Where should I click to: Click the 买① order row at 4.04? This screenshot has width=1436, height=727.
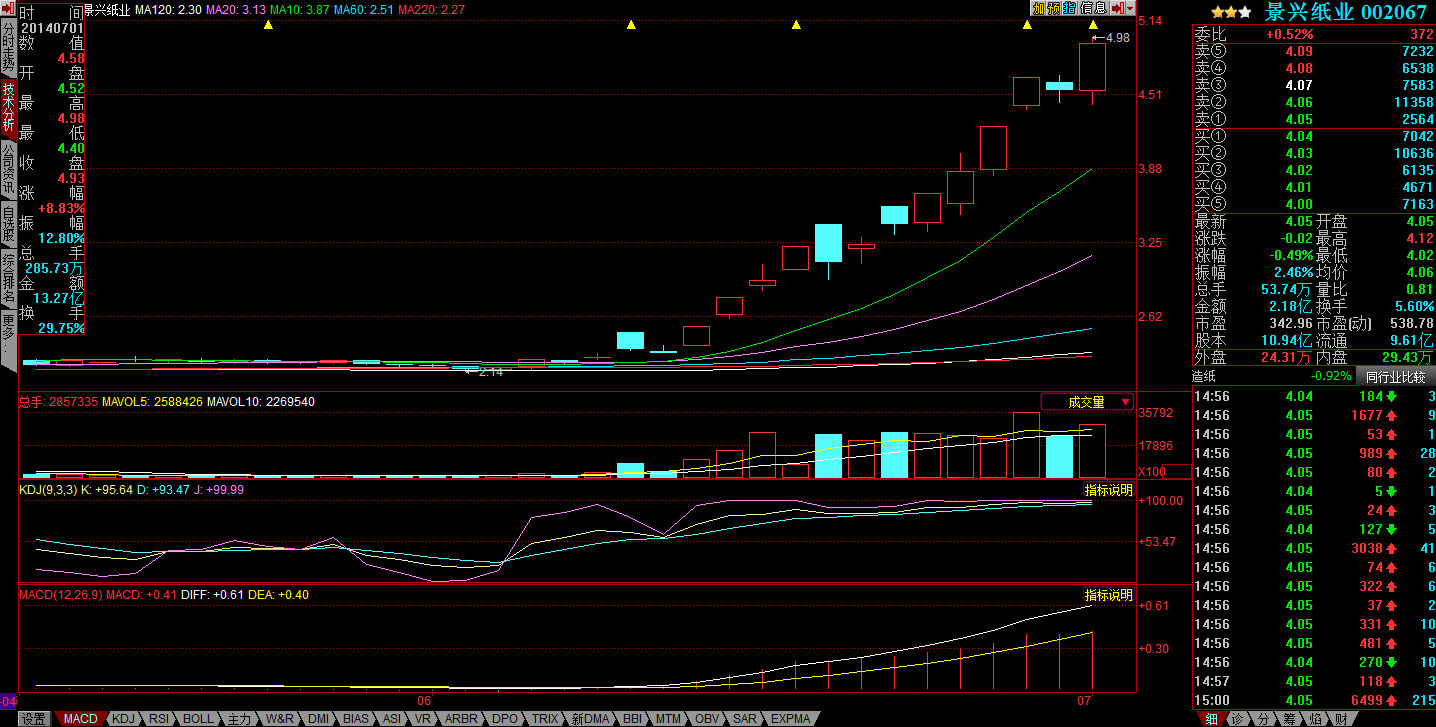[x=1314, y=136]
